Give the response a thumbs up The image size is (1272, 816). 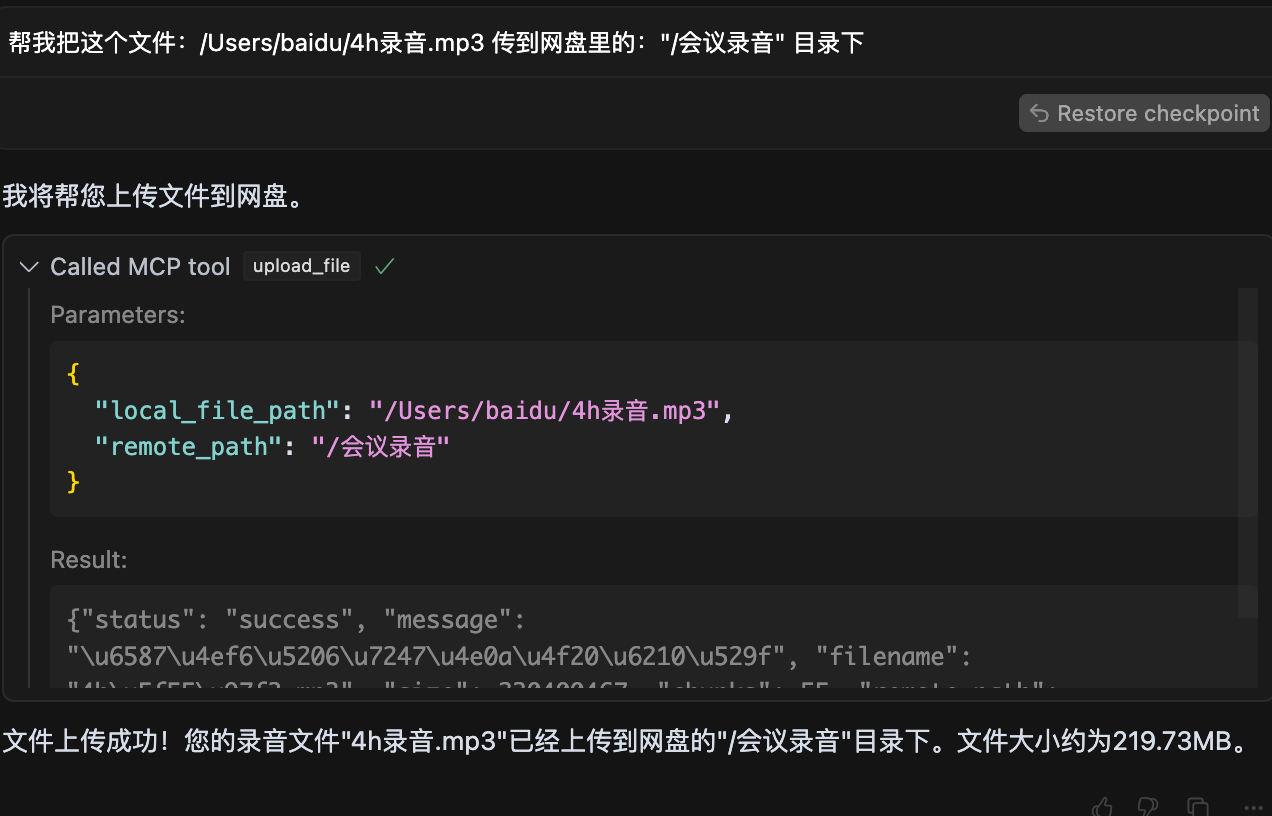click(x=1102, y=806)
